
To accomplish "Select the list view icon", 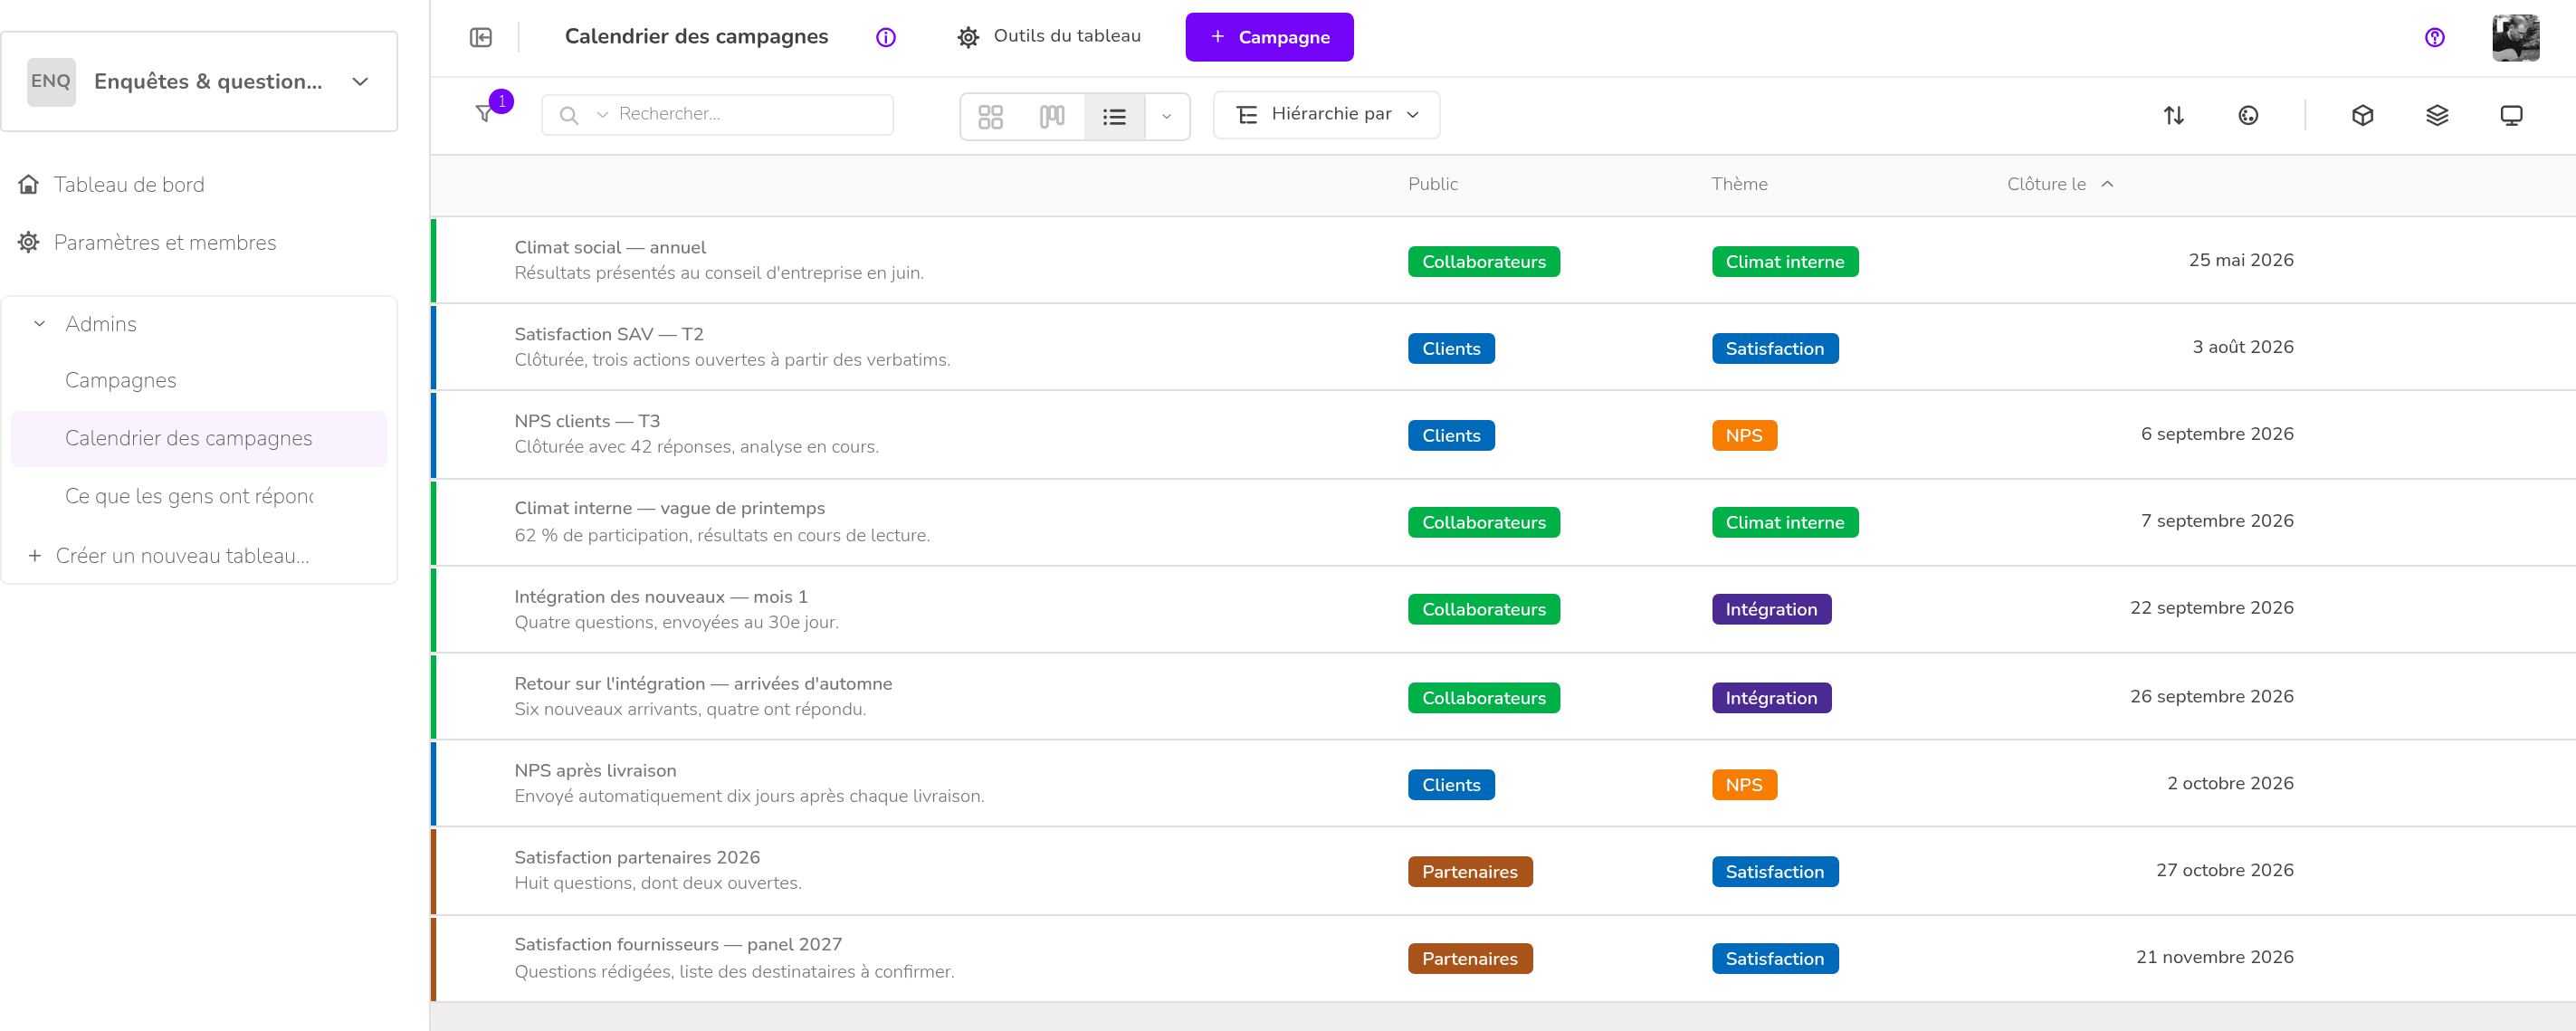I will pos(1114,116).
